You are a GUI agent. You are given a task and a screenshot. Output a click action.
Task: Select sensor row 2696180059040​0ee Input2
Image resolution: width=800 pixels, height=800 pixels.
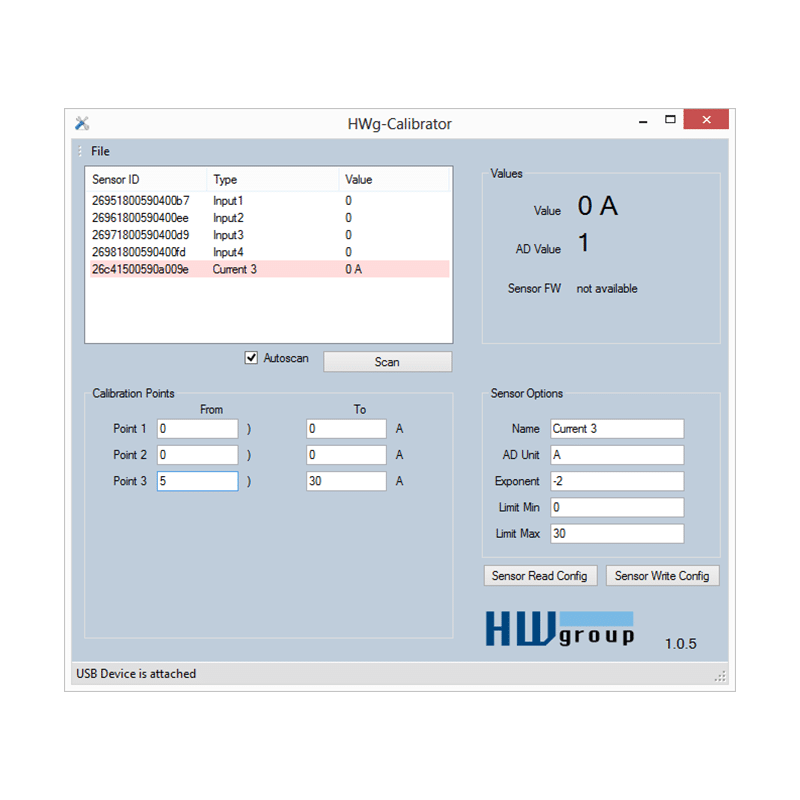(x=269, y=218)
